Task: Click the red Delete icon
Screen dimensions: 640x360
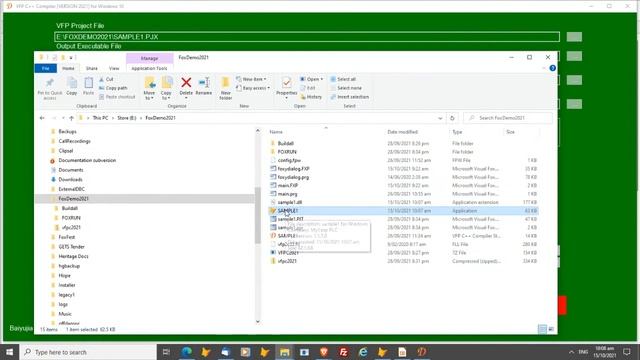Action: (186, 82)
